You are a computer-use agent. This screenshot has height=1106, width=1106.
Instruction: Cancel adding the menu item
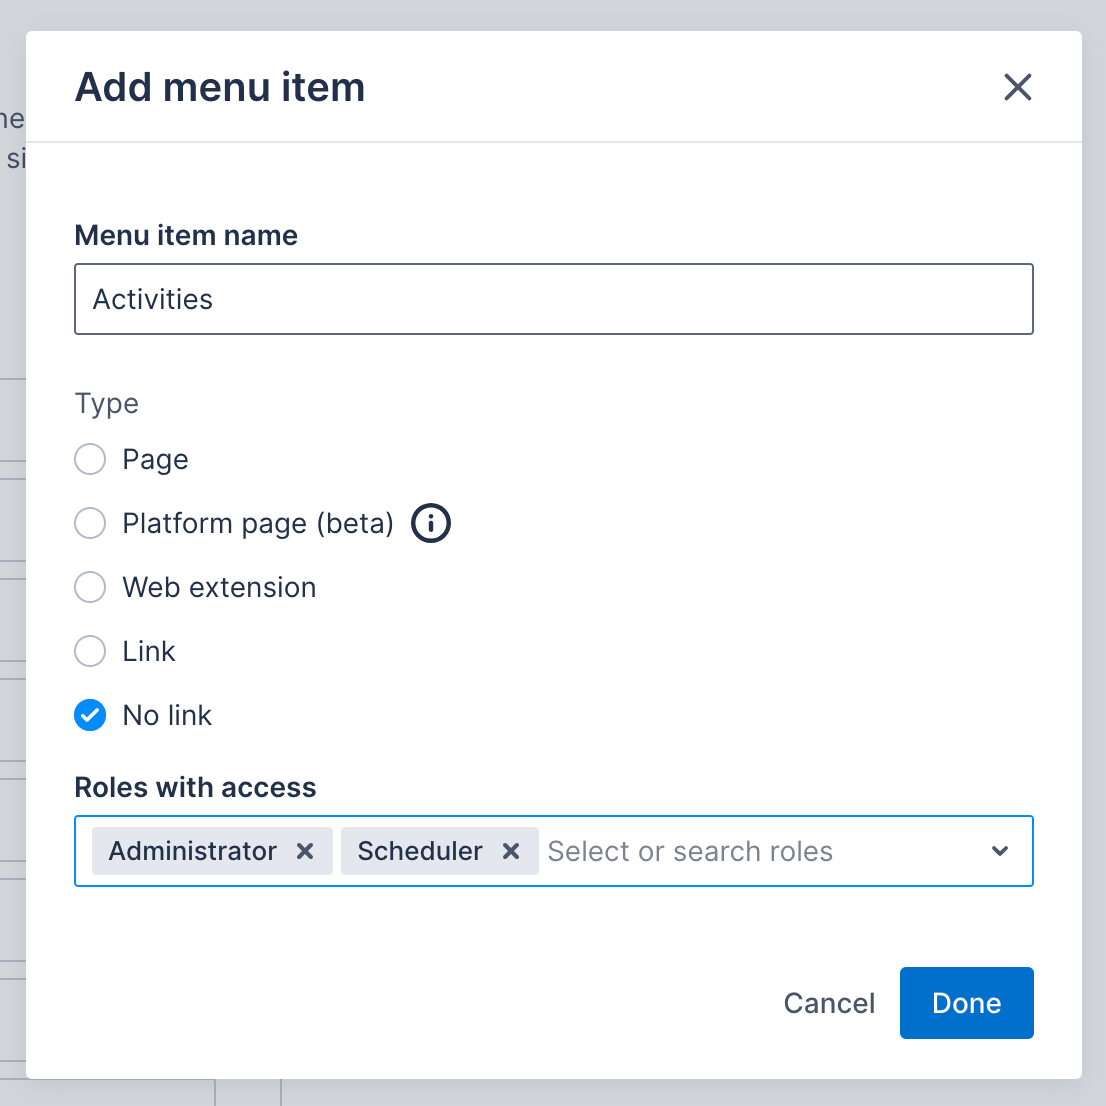[828, 1003]
